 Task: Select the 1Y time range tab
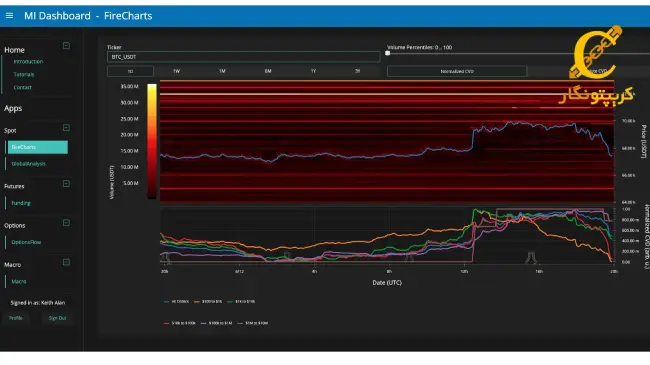pyautogui.click(x=313, y=71)
